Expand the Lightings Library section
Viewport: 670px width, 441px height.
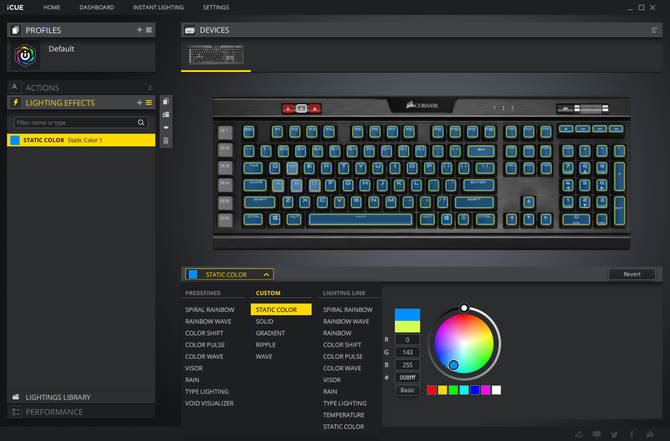pyautogui.click(x=81, y=397)
